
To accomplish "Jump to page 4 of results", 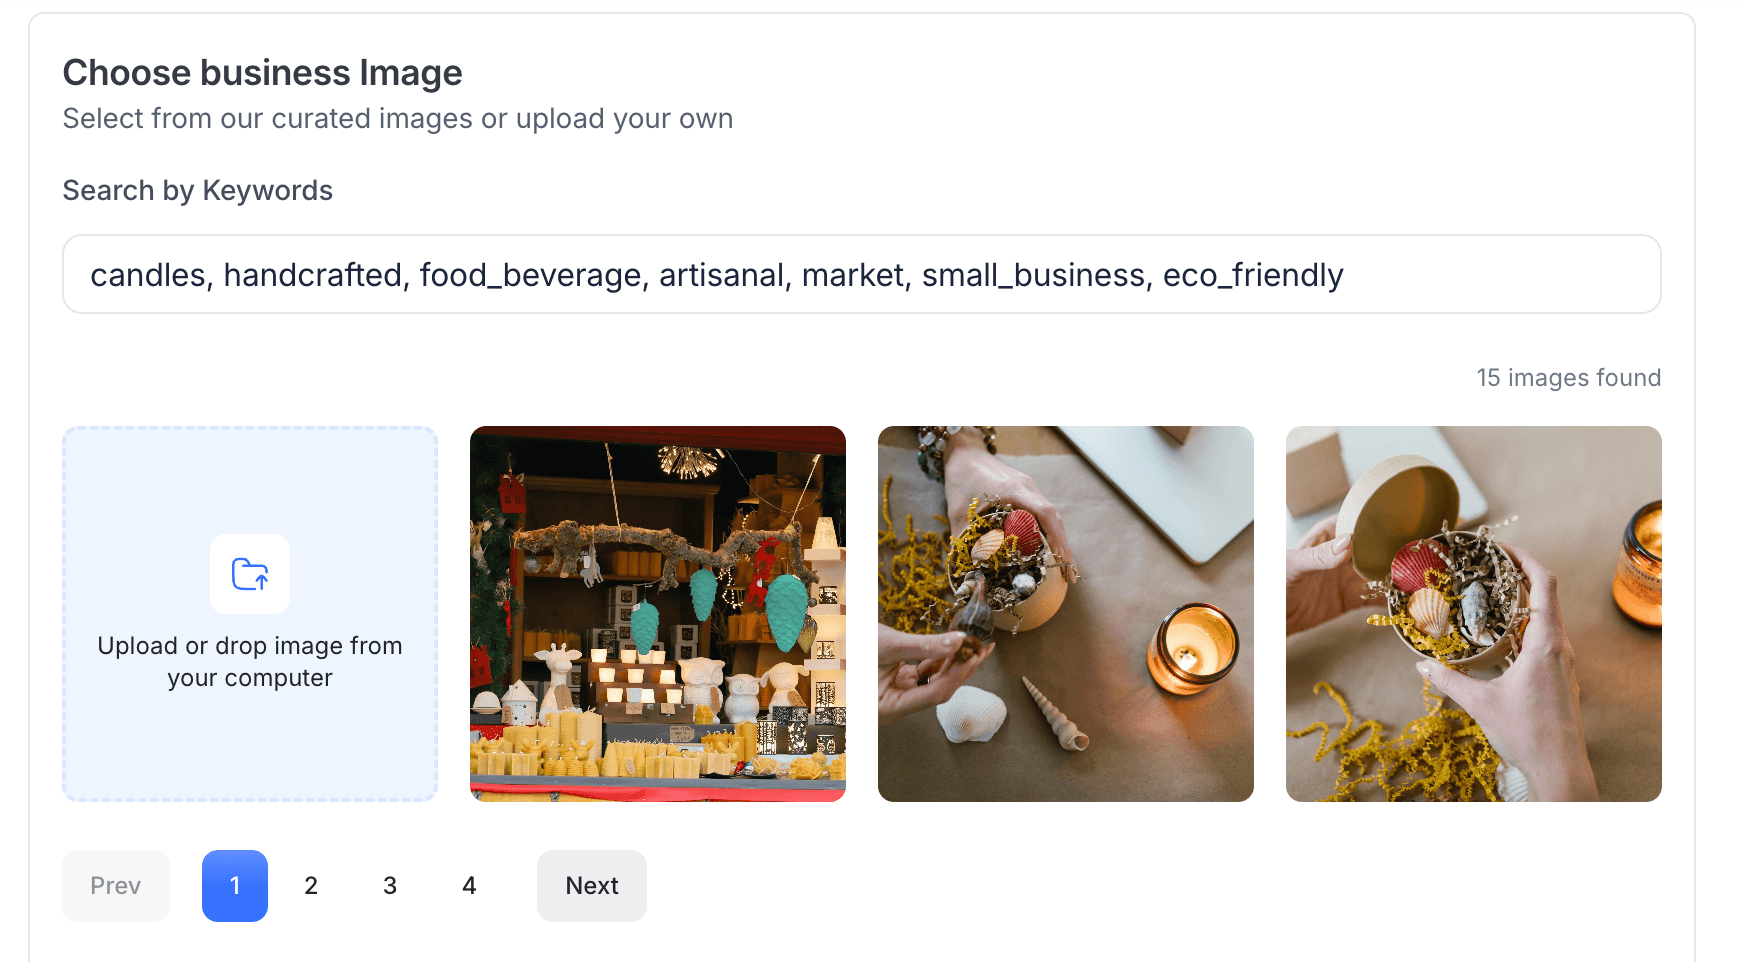I will coord(469,885).
